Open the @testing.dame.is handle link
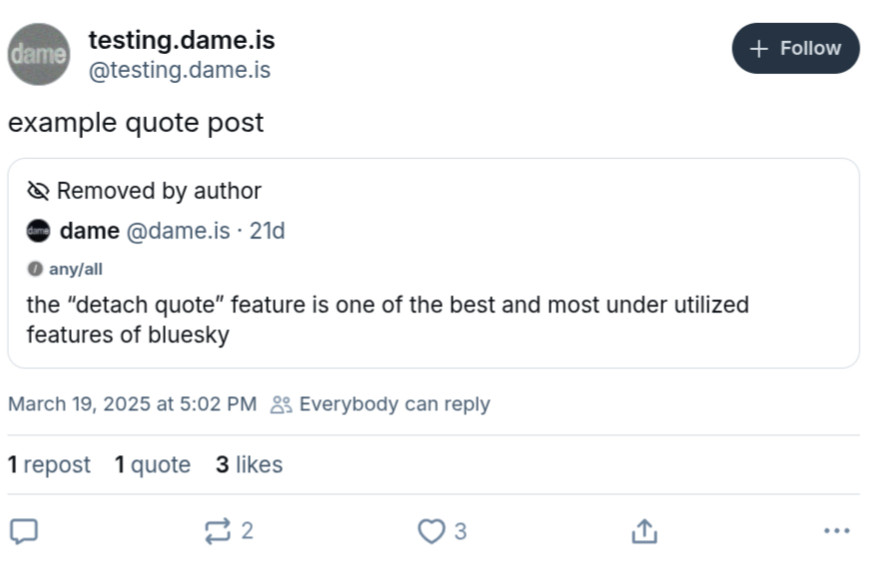Image resolution: width=883 pixels, height=568 pixels. (x=179, y=71)
